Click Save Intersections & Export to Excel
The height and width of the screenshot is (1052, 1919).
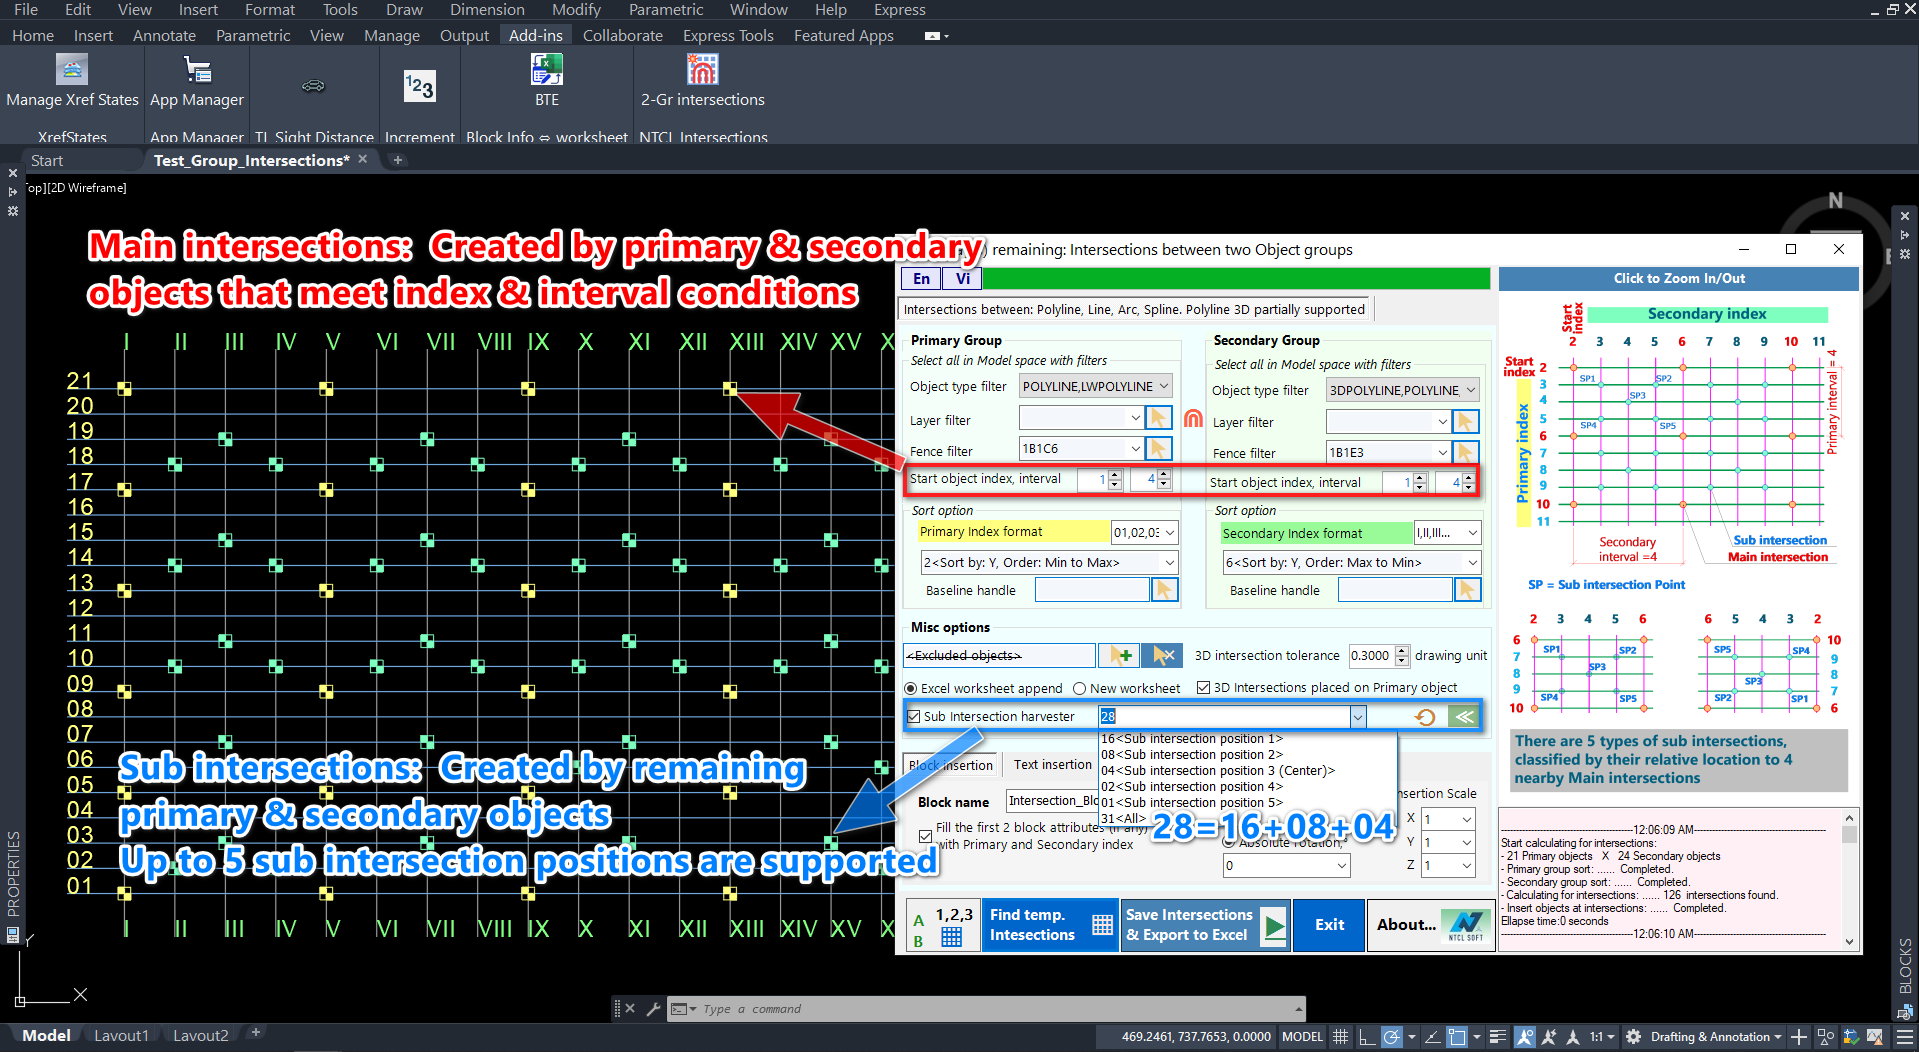(1205, 925)
